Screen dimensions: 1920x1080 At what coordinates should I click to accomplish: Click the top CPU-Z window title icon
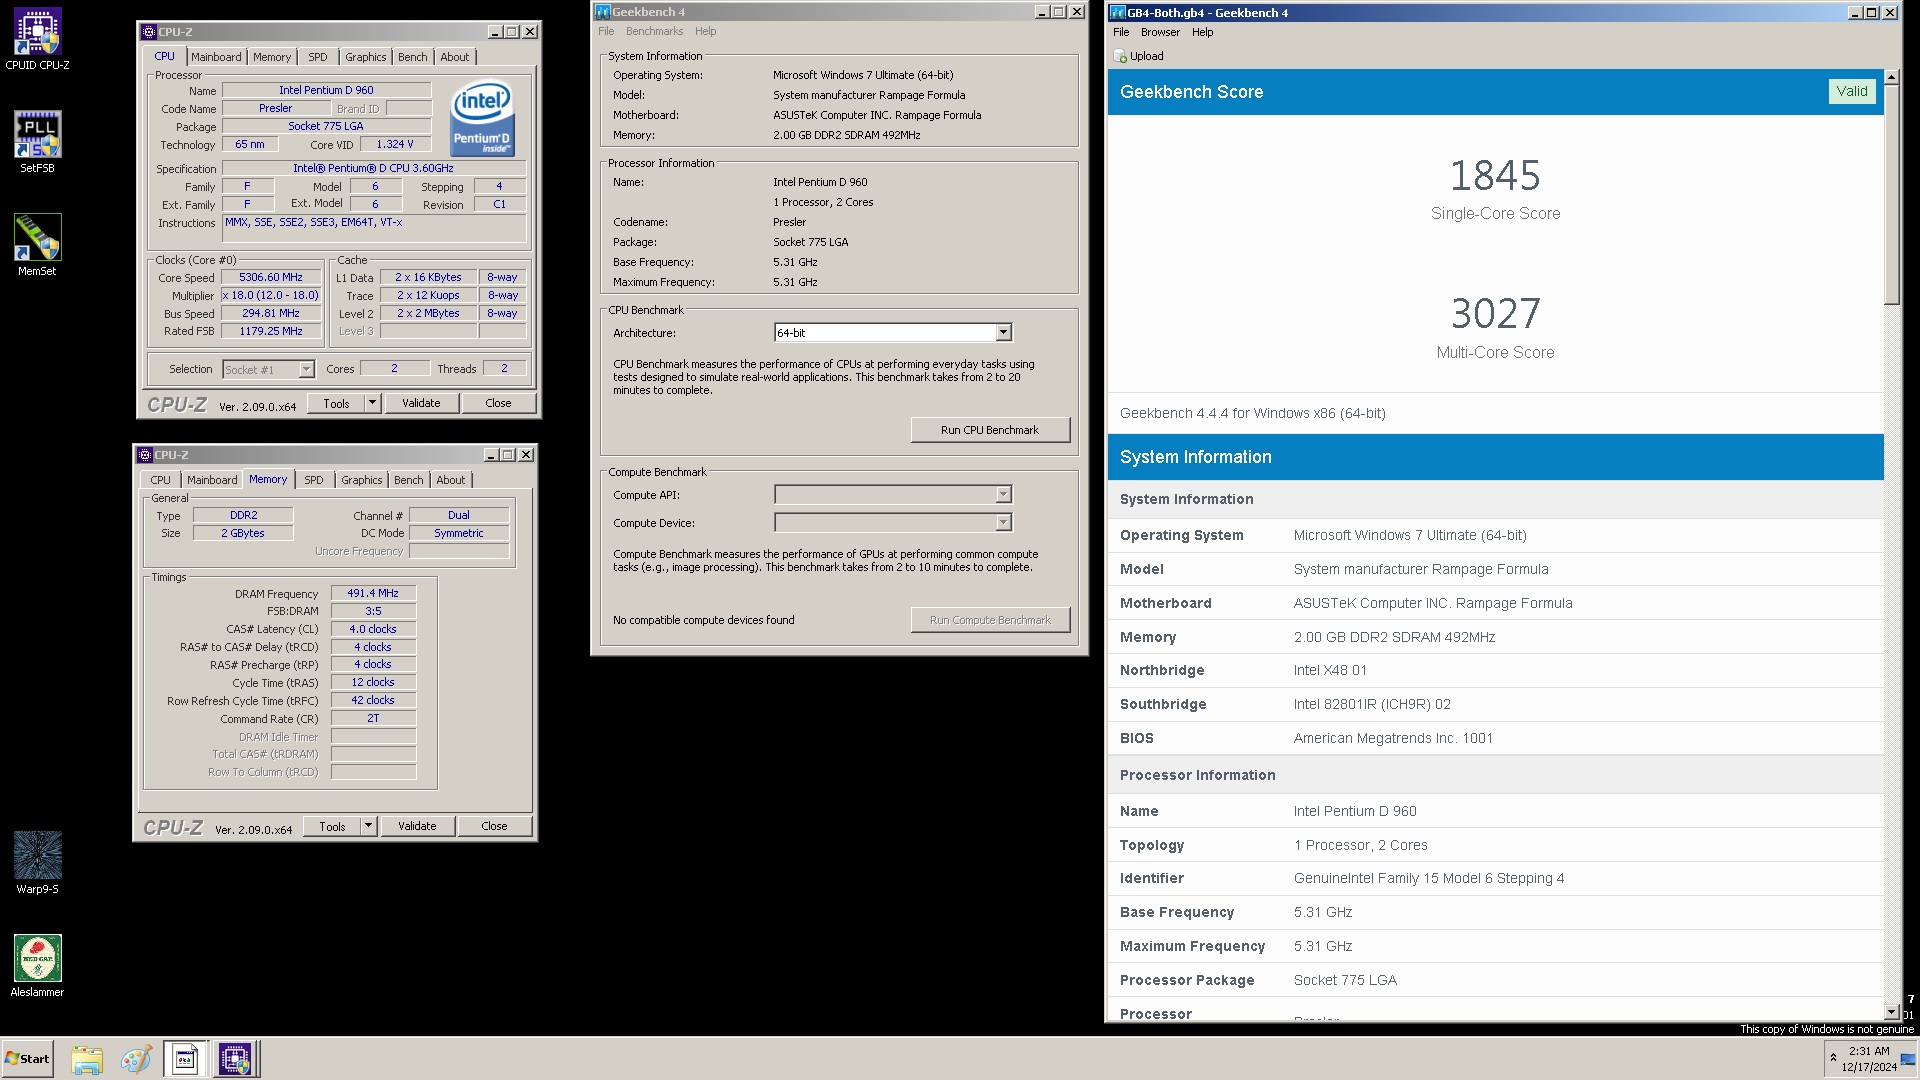(x=148, y=32)
